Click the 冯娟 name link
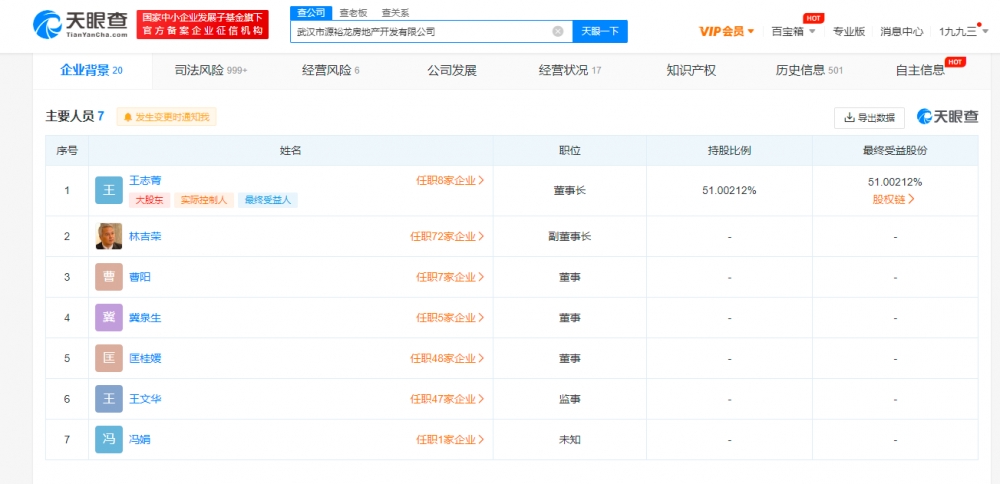The width and height of the screenshot is (1000, 484). point(140,439)
